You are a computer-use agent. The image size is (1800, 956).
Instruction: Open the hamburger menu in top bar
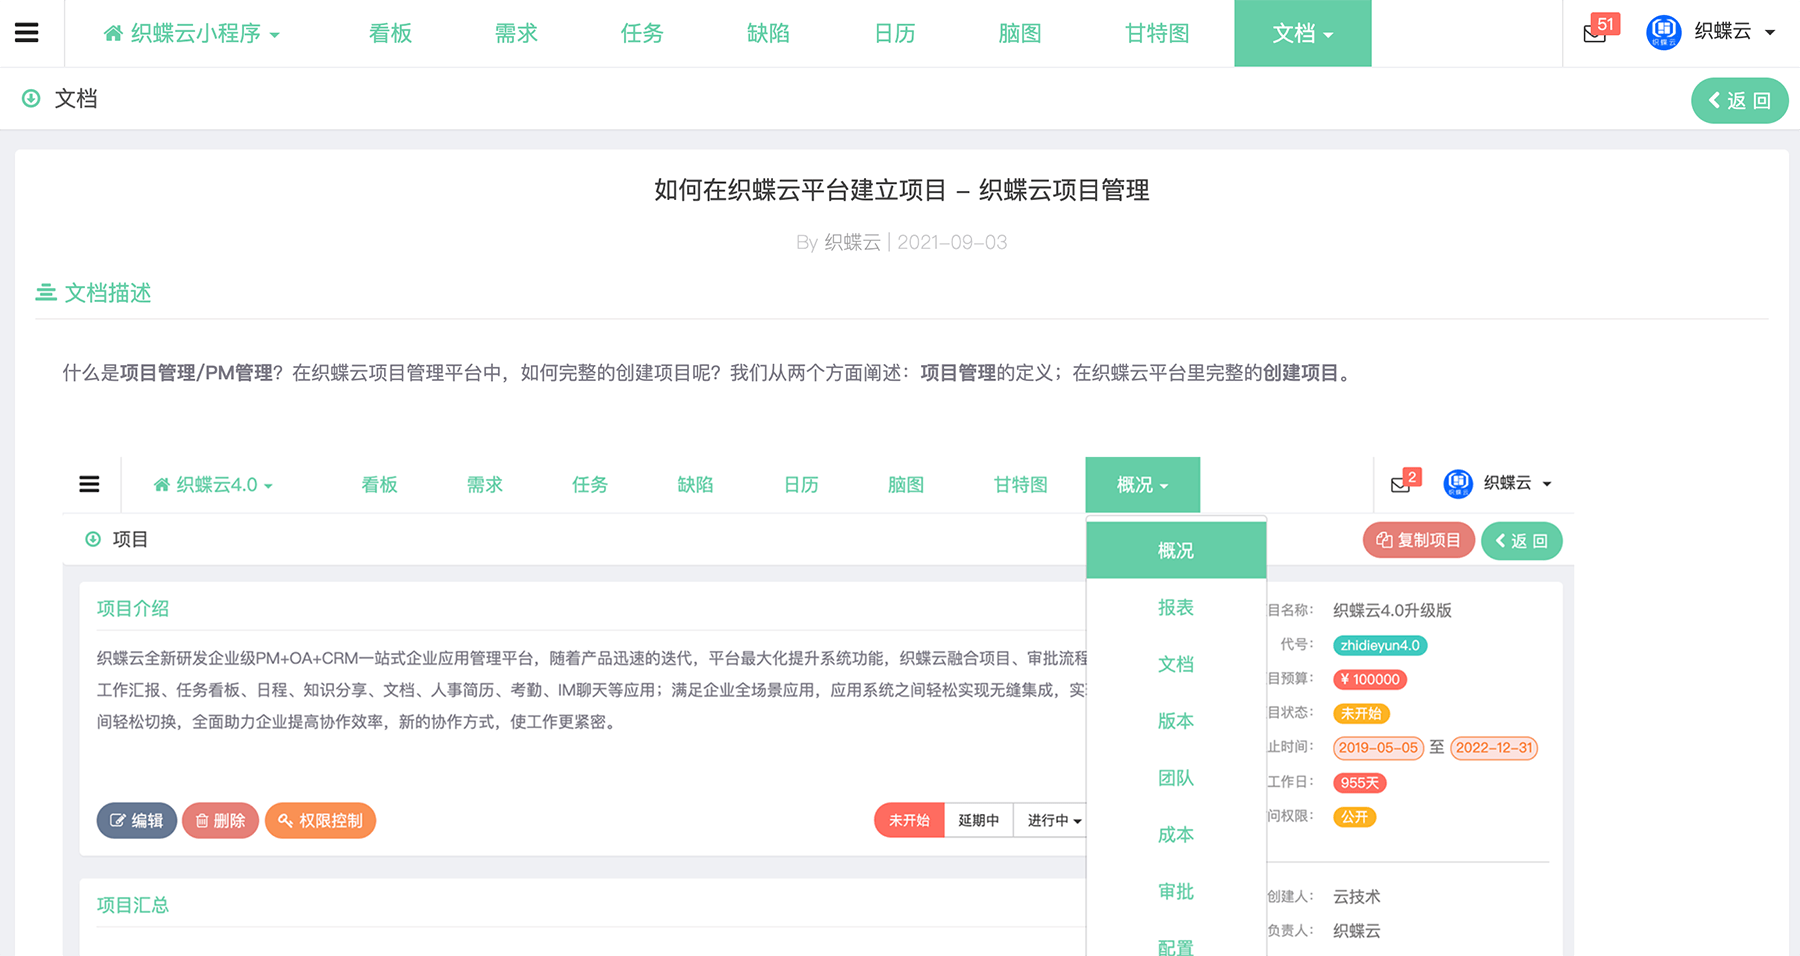pyautogui.click(x=27, y=33)
